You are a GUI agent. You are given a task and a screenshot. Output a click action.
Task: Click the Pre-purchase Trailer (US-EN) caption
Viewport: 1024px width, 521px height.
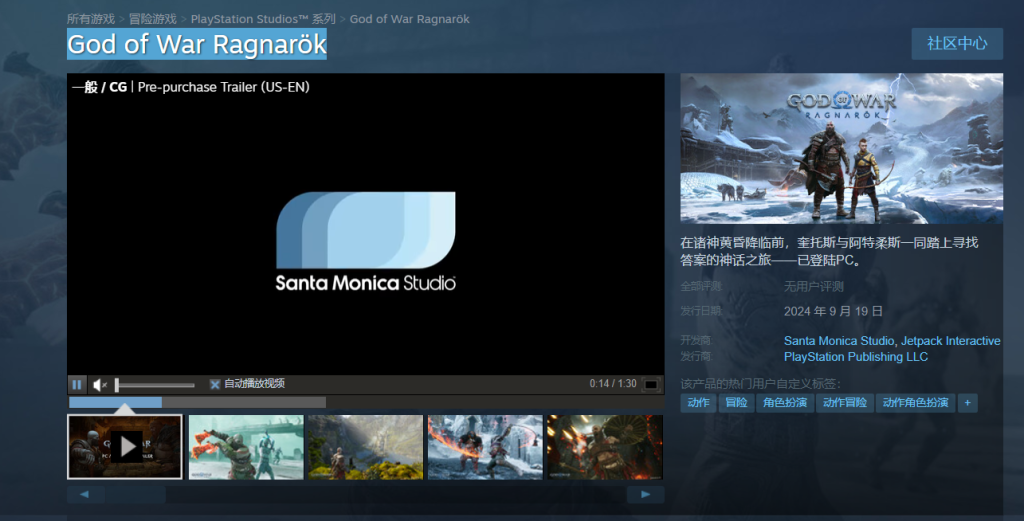tap(223, 87)
